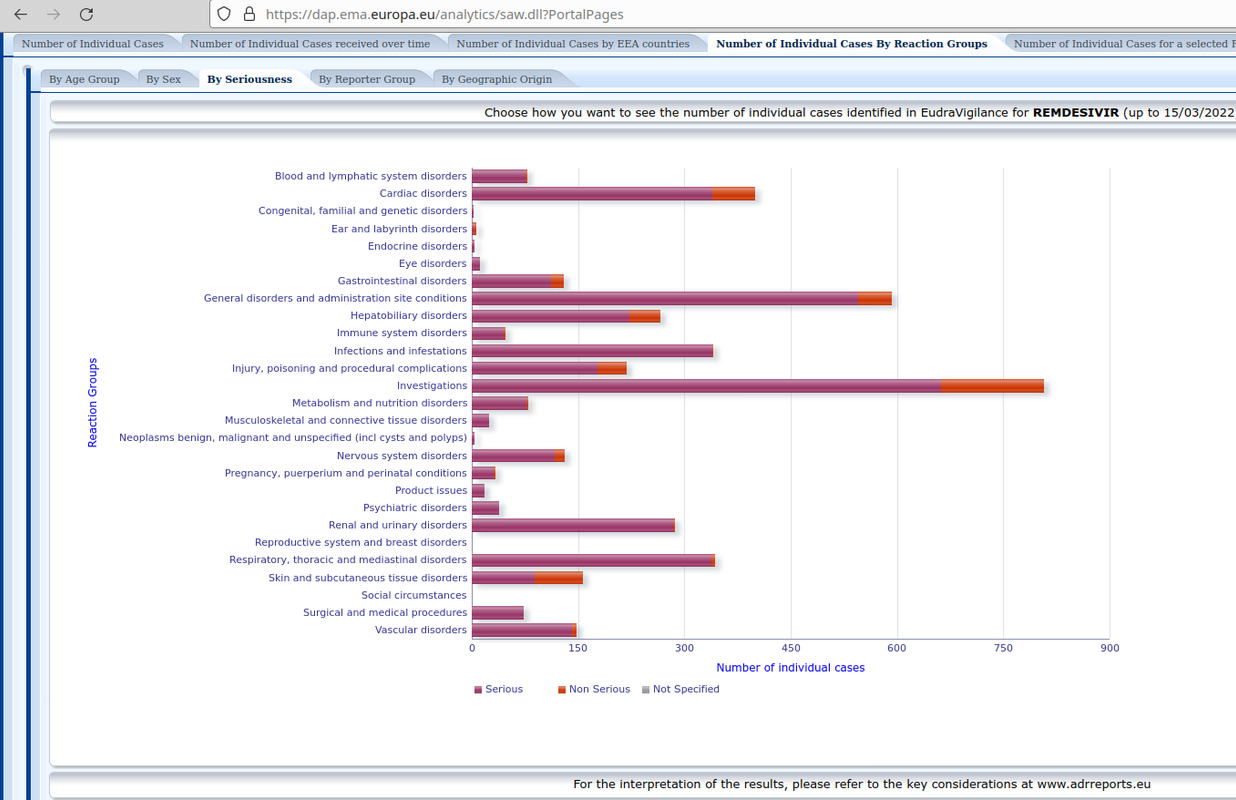
Task: Click the Gastrointestinal disorders label
Action: (x=402, y=281)
